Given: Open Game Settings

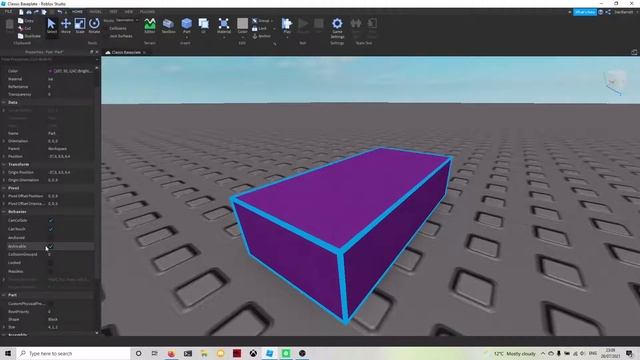Looking at the screenshot, I should coord(337,27).
